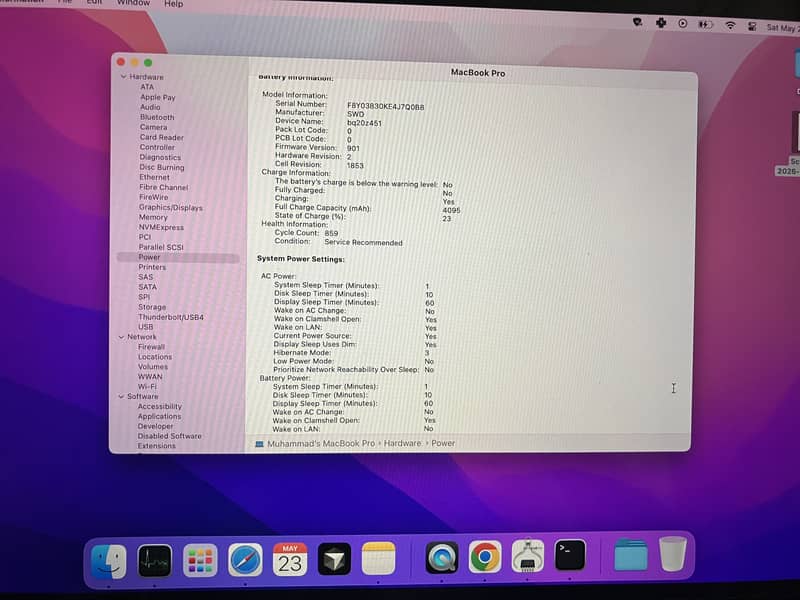The width and height of the screenshot is (800, 600).
Task: Click Muhammad's MacBook Pro in the path bar
Action: point(321,444)
